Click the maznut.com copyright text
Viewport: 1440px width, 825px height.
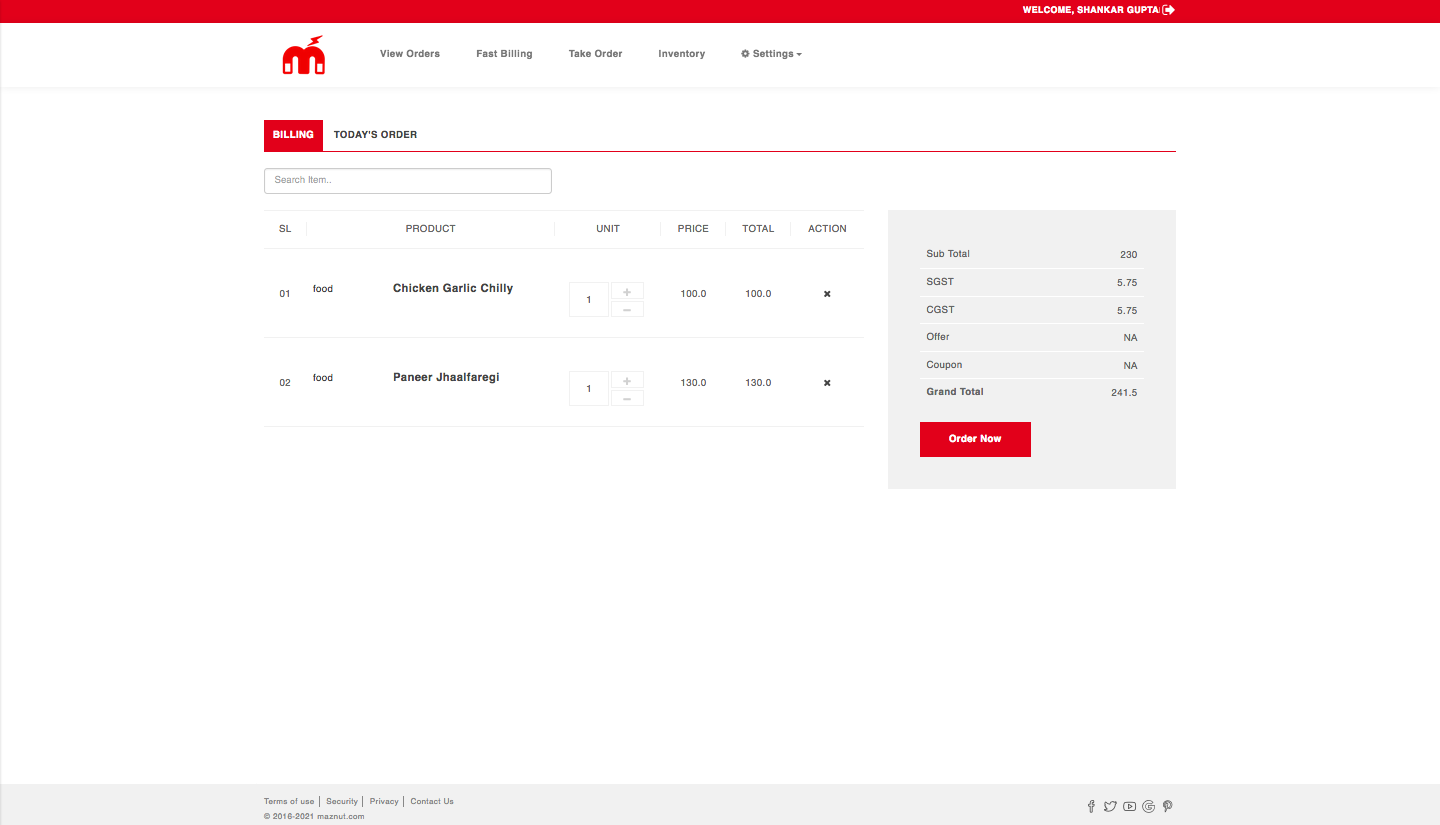314,816
